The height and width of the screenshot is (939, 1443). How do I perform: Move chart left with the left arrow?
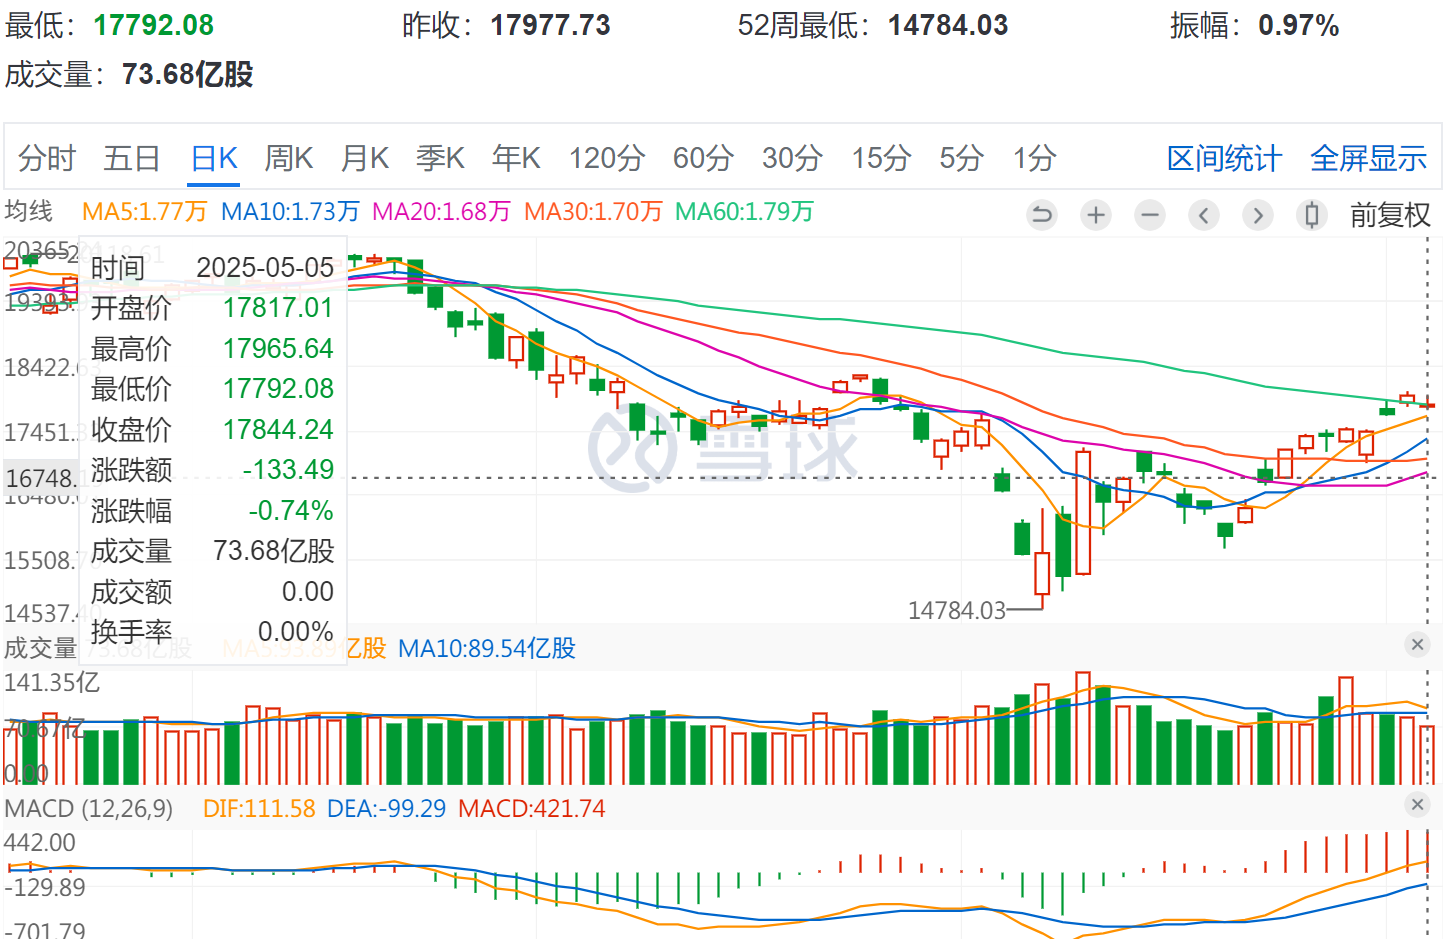1204,215
